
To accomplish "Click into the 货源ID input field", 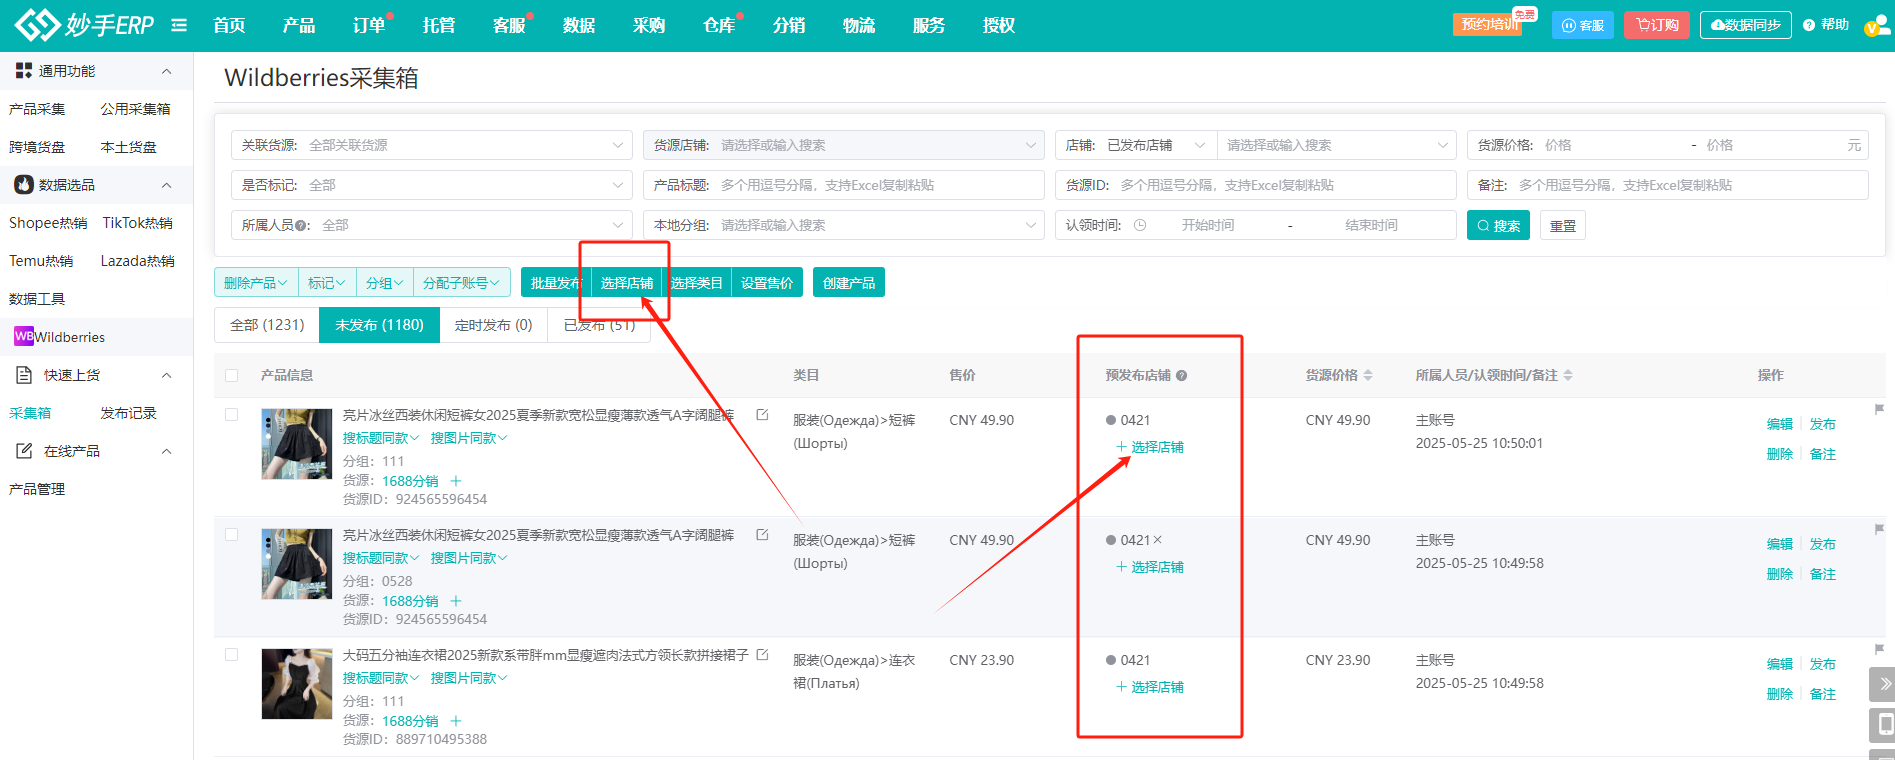I will 1255,185.
